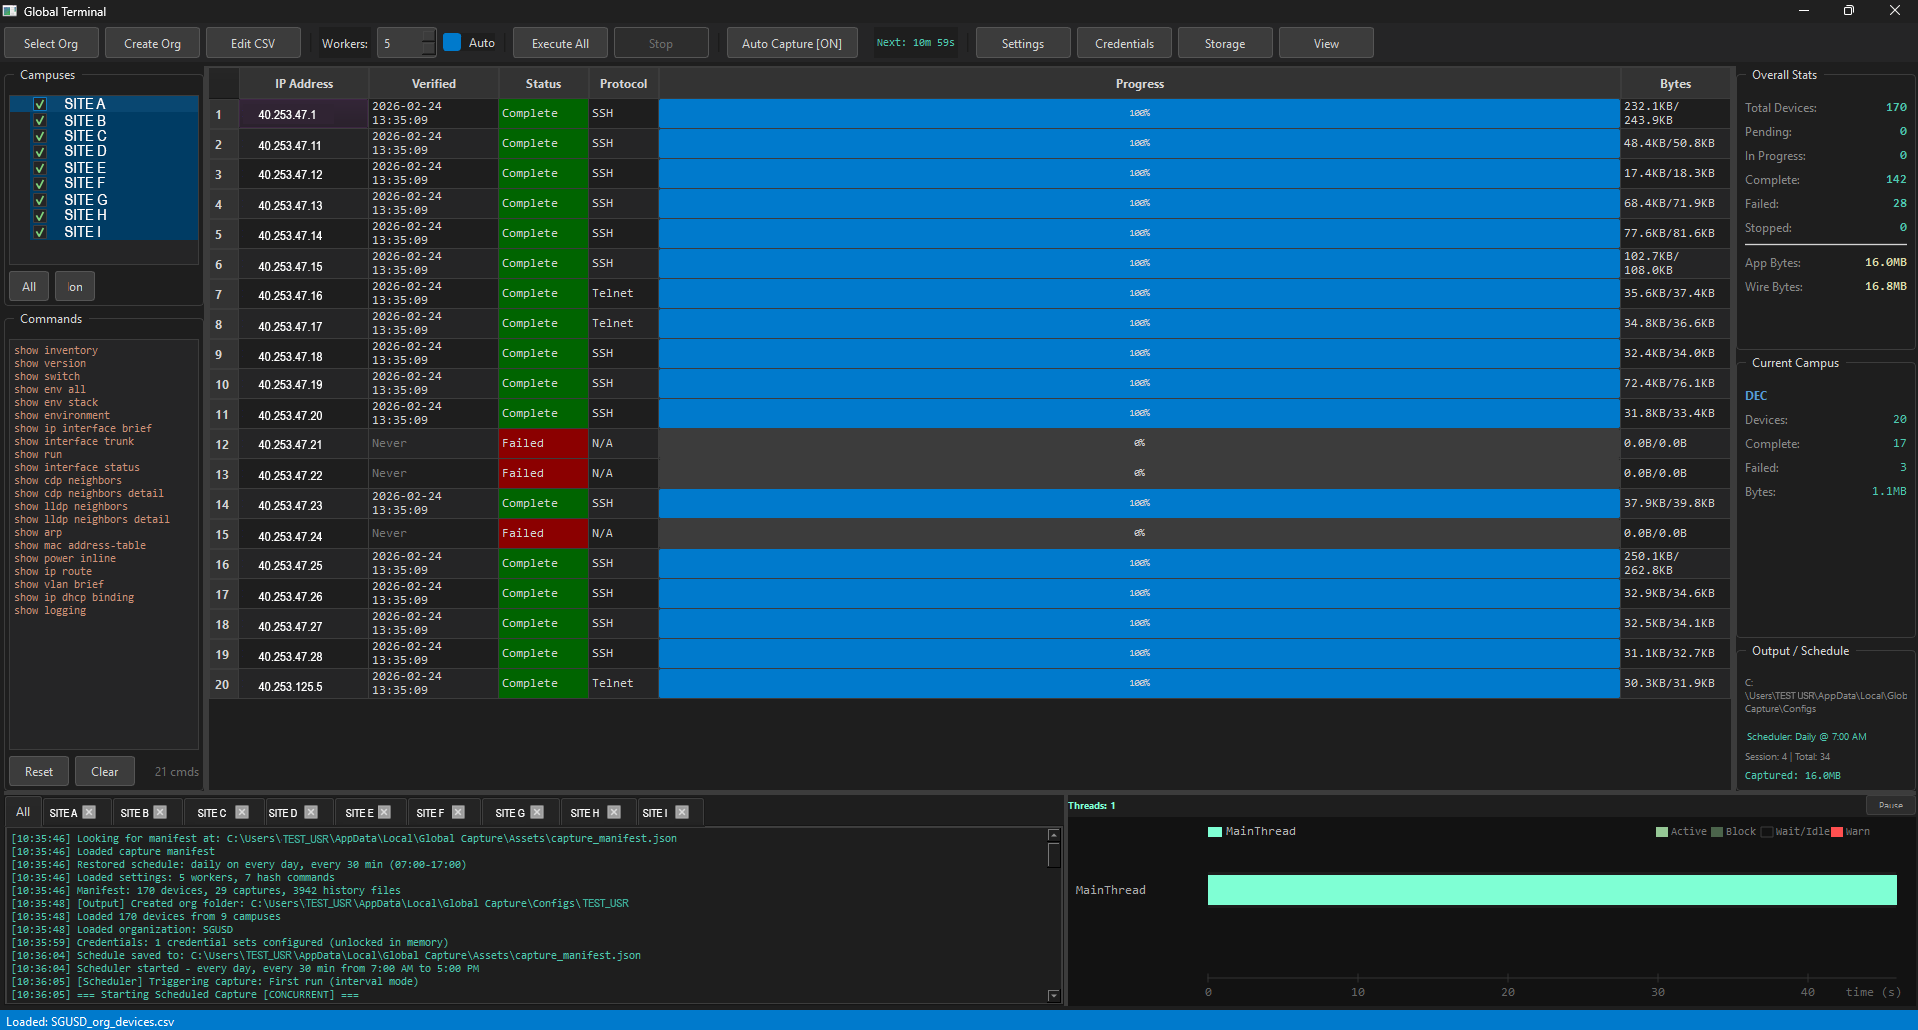Open the SITE D log tab

click(283, 812)
